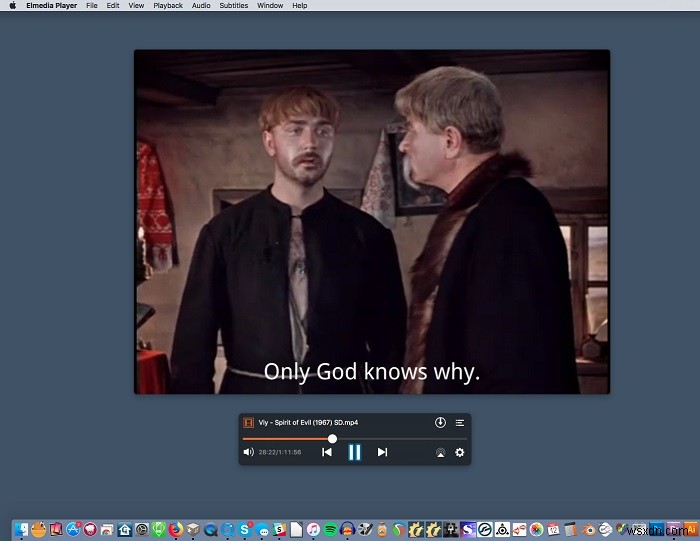Open the Photos app from the dock
The height and width of the screenshot is (541, 700).
coord(536,529)
